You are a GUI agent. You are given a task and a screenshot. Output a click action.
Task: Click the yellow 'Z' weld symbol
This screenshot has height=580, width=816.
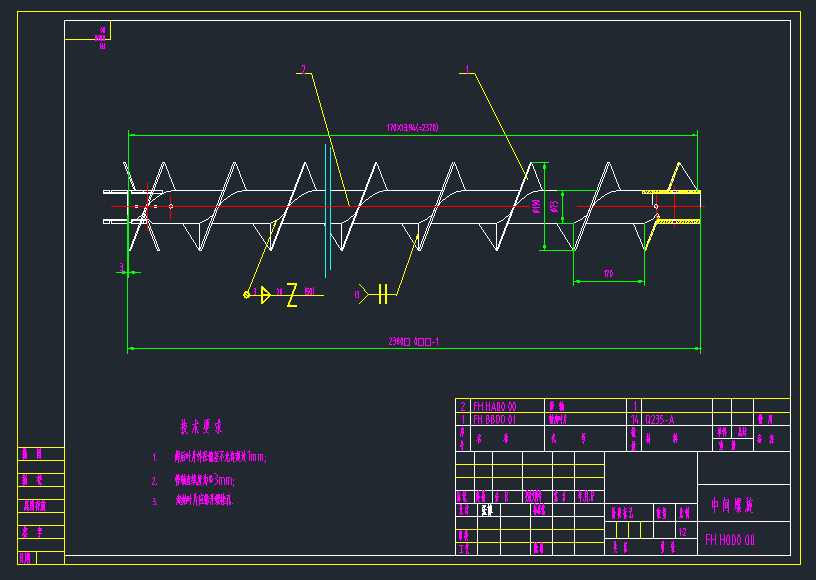292,295
